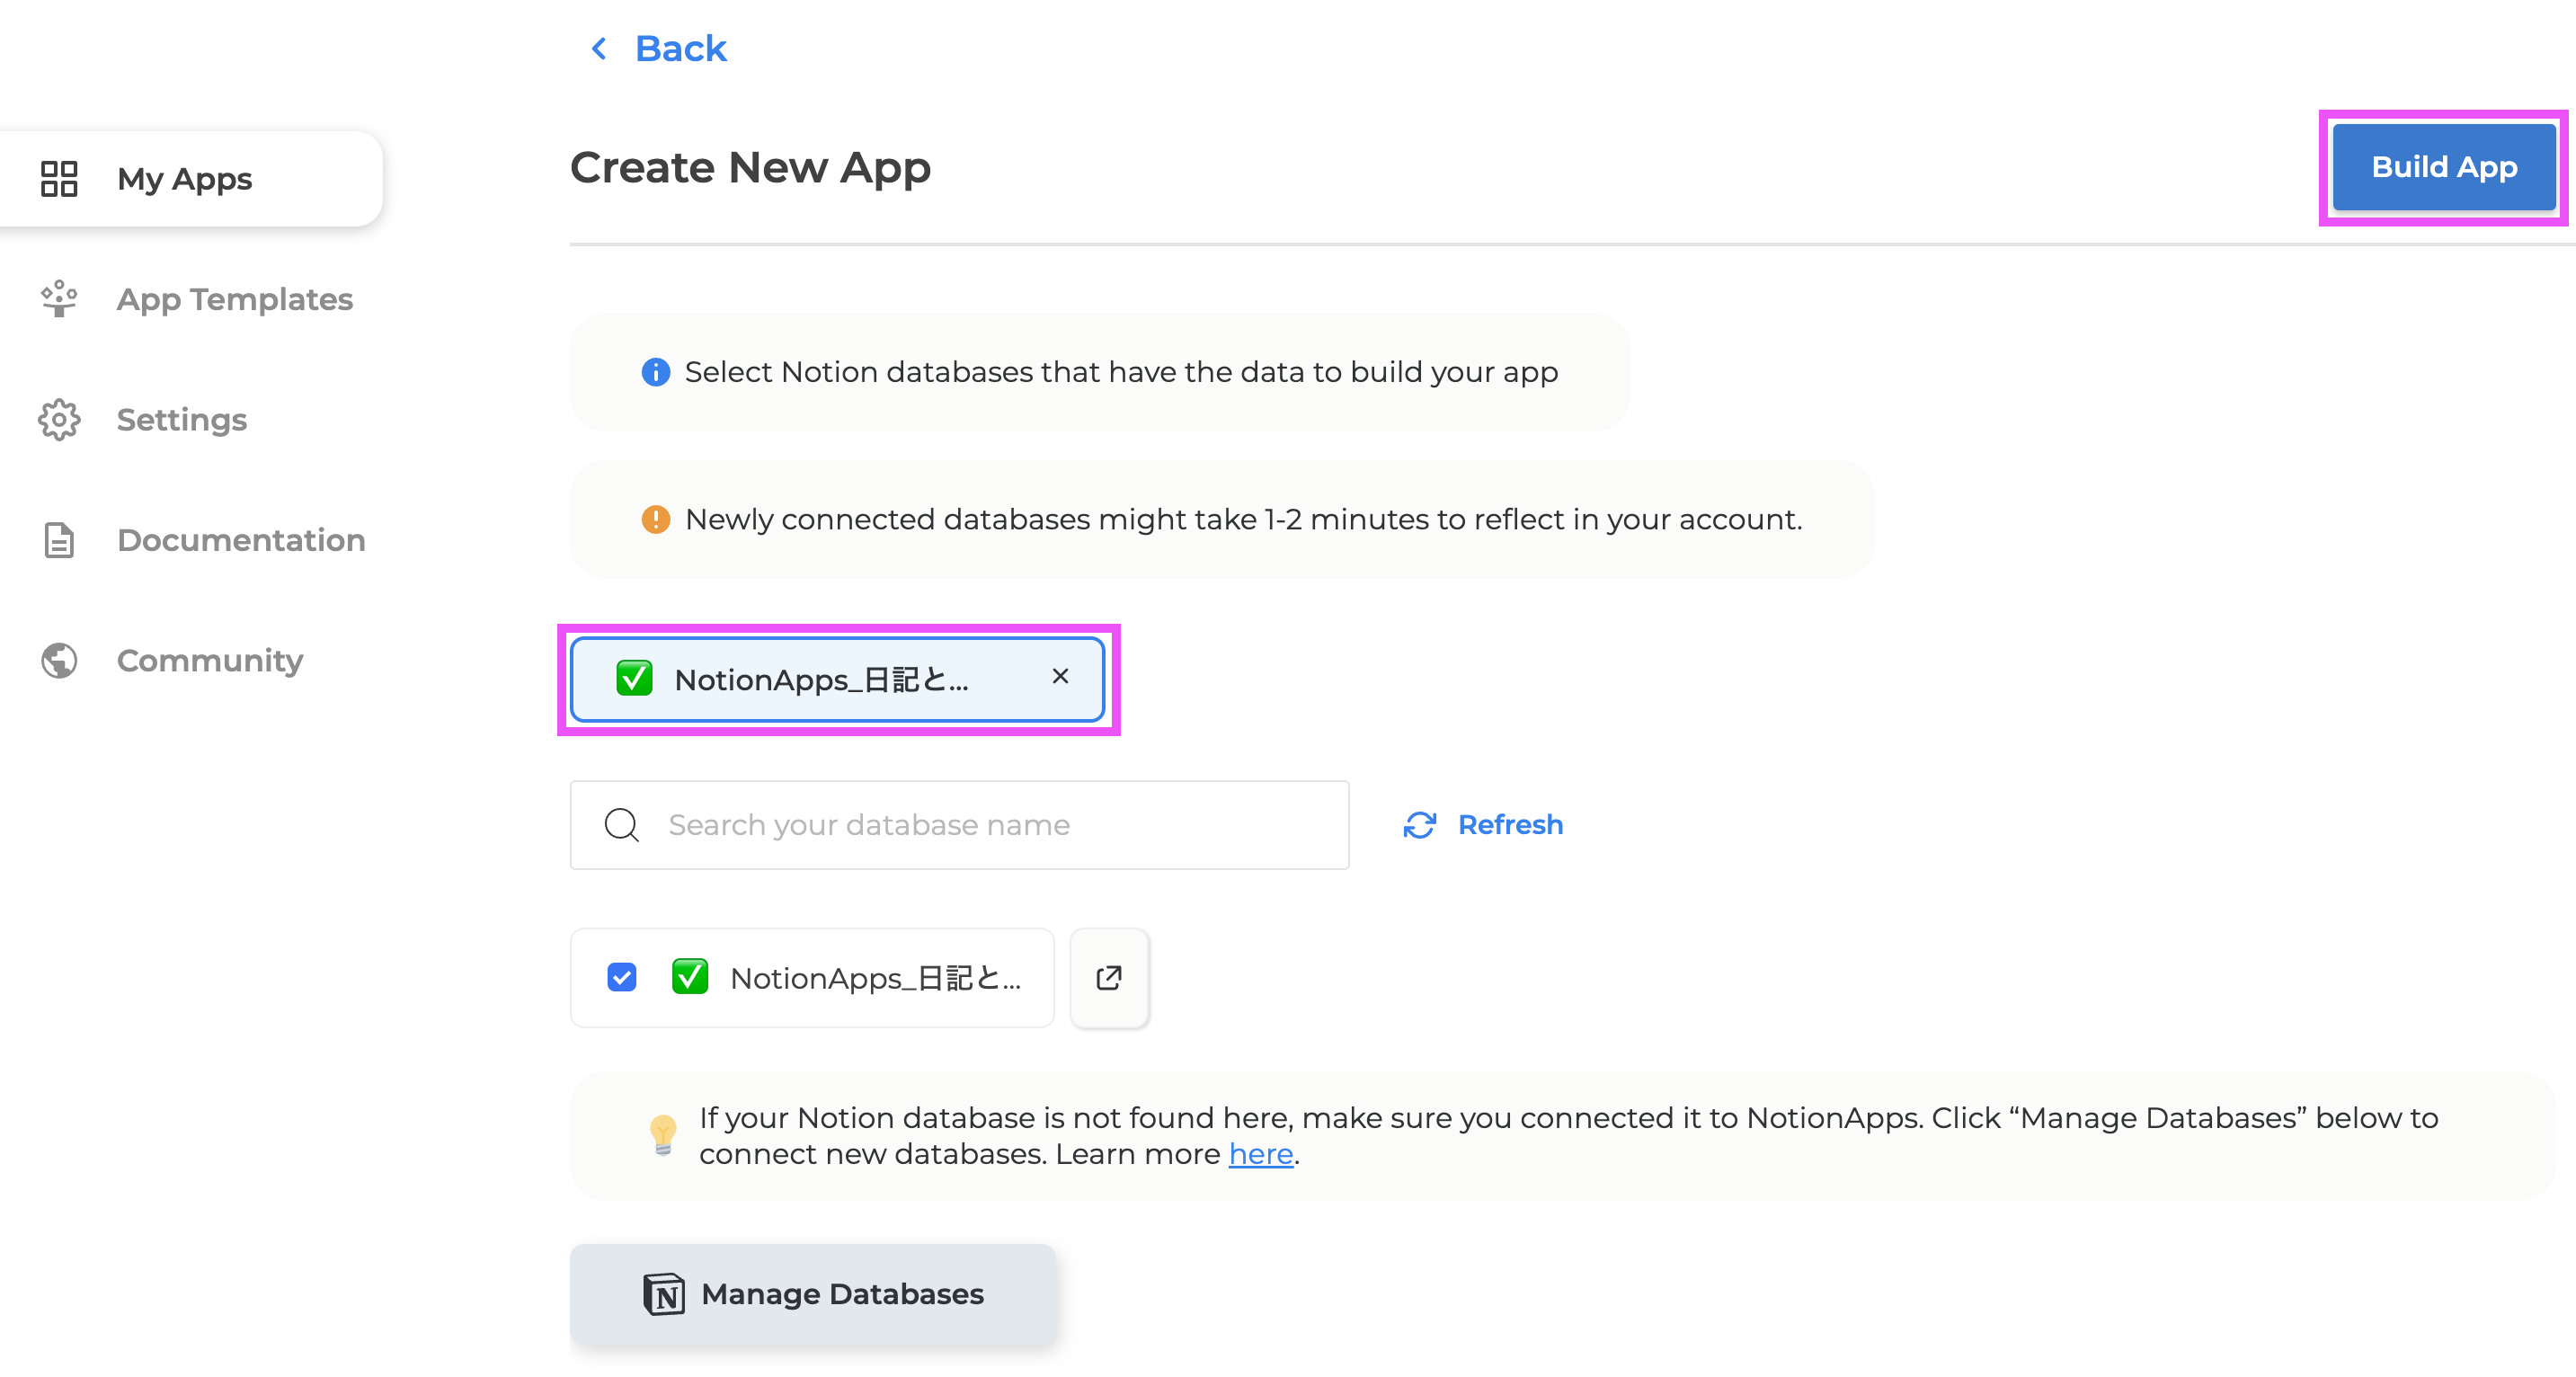Viewport: 2576px width, 1377px height.
Task: Click the magnifier search icon
Action: pyautogui.click(x=622, y=825)
